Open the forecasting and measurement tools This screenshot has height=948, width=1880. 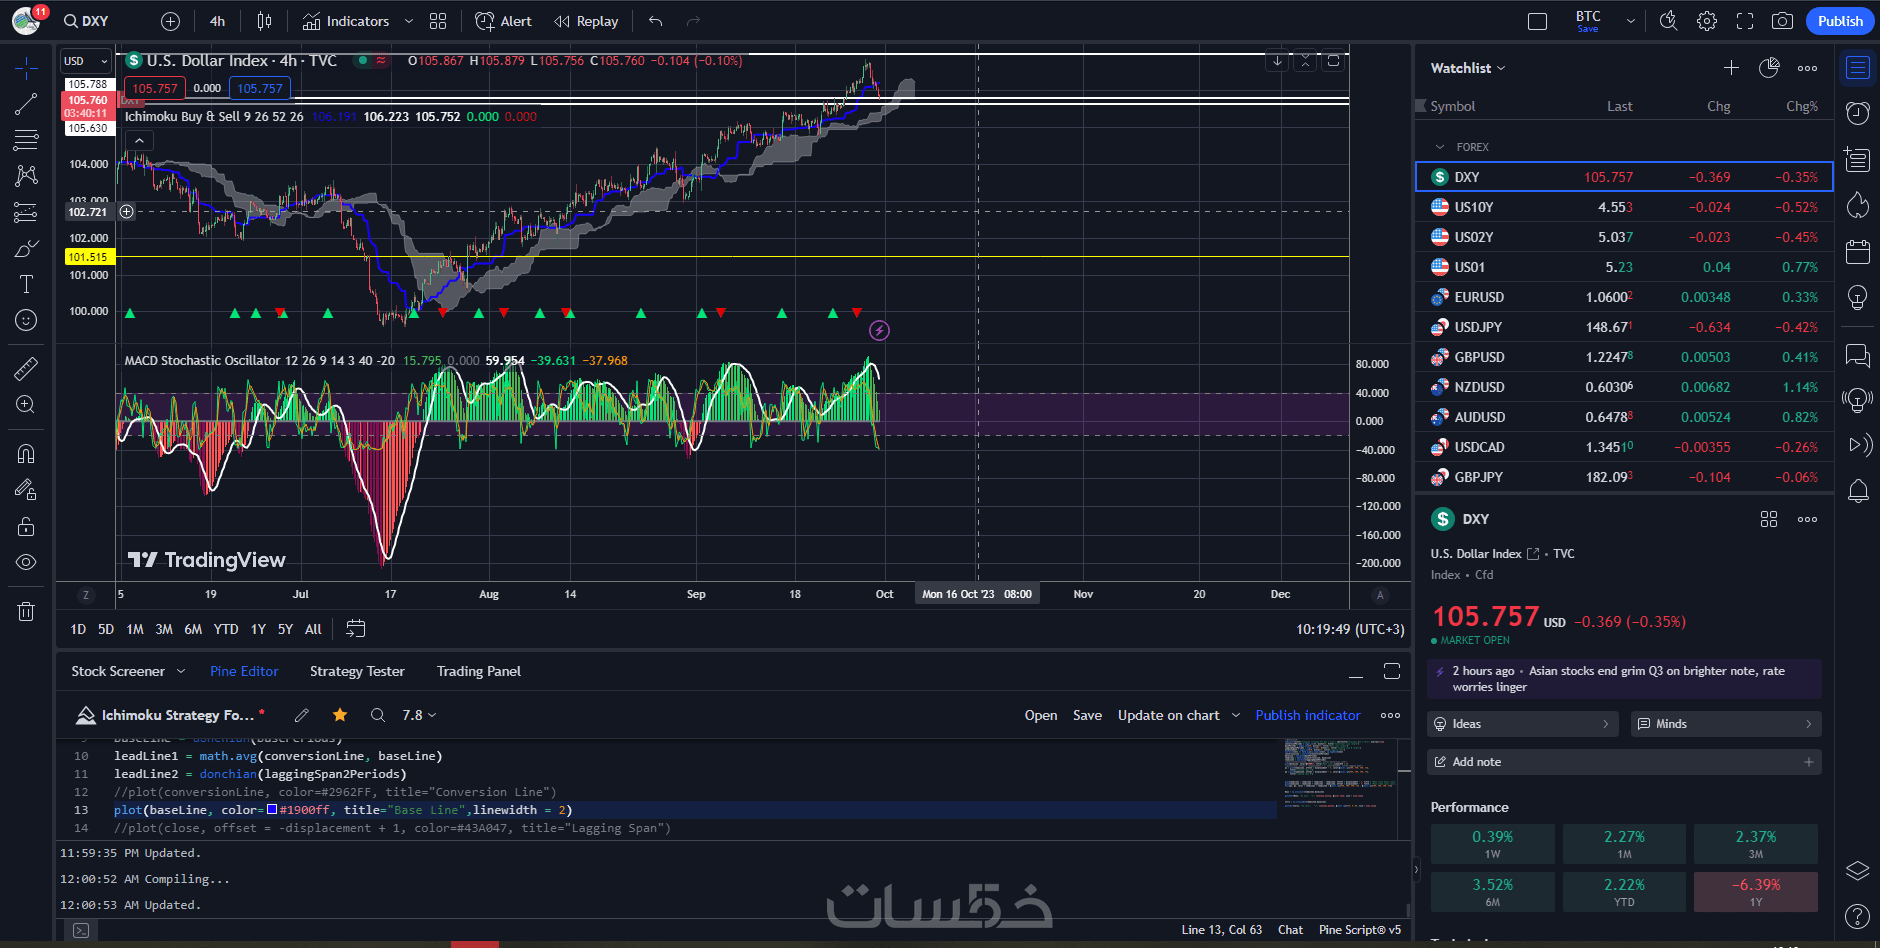[26, 212]
